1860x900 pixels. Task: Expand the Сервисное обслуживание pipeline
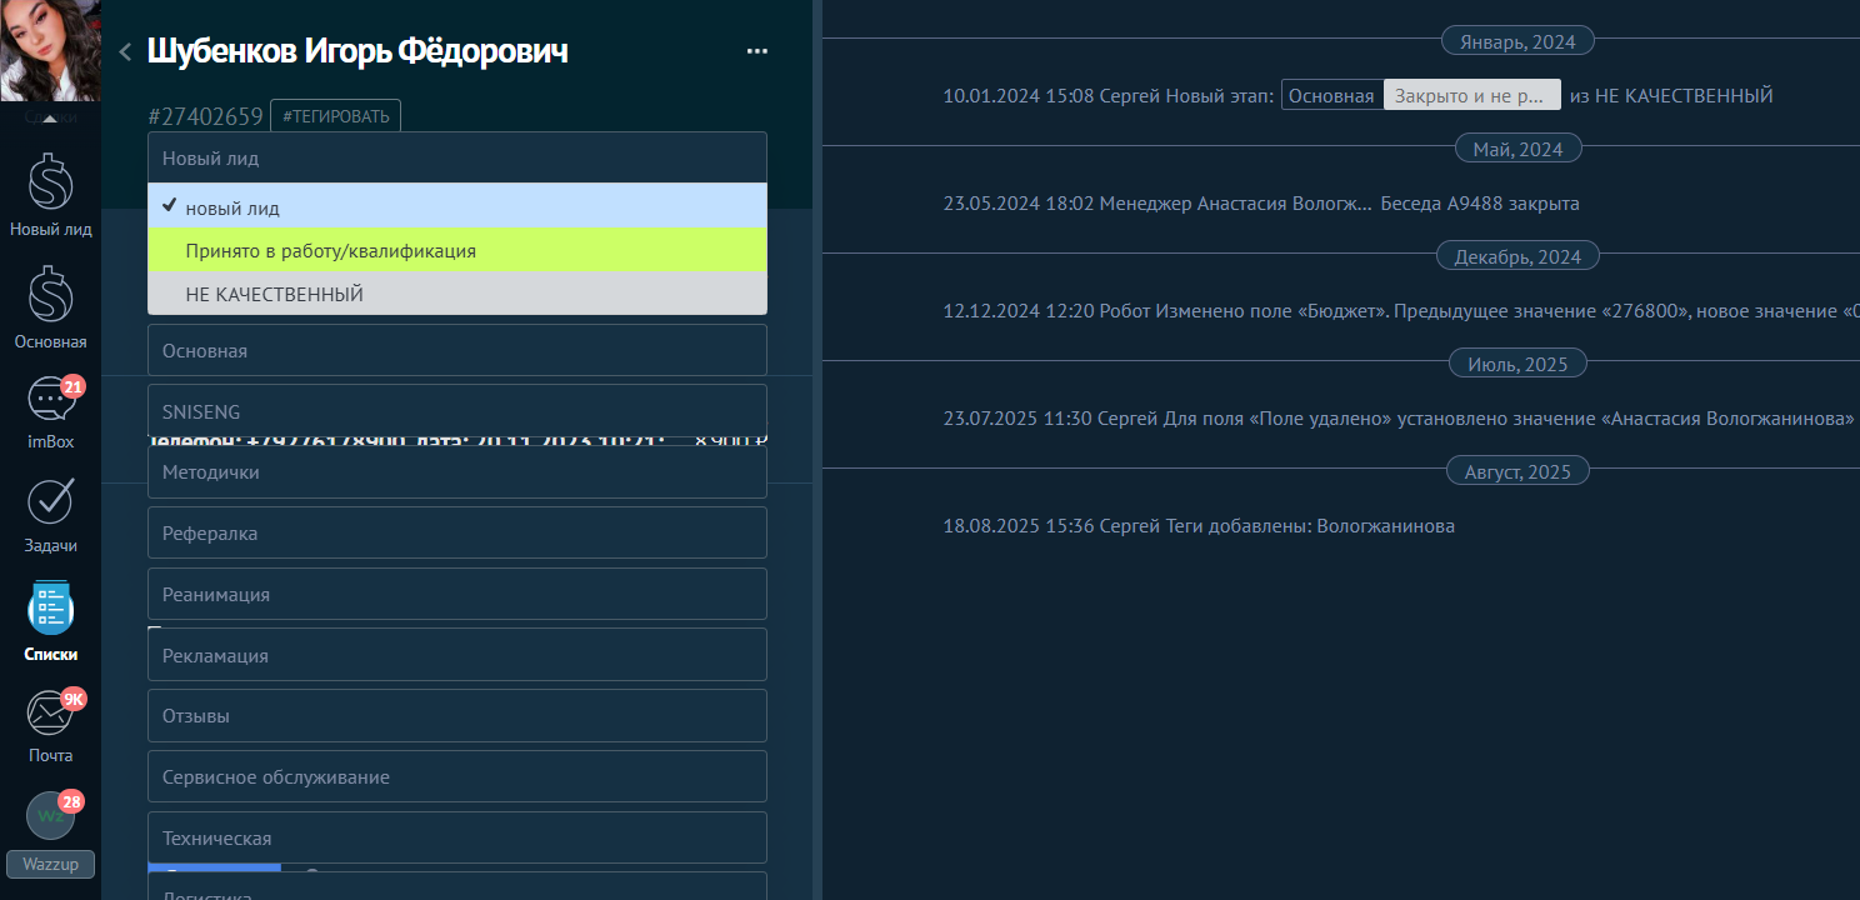tap(457, 777)
